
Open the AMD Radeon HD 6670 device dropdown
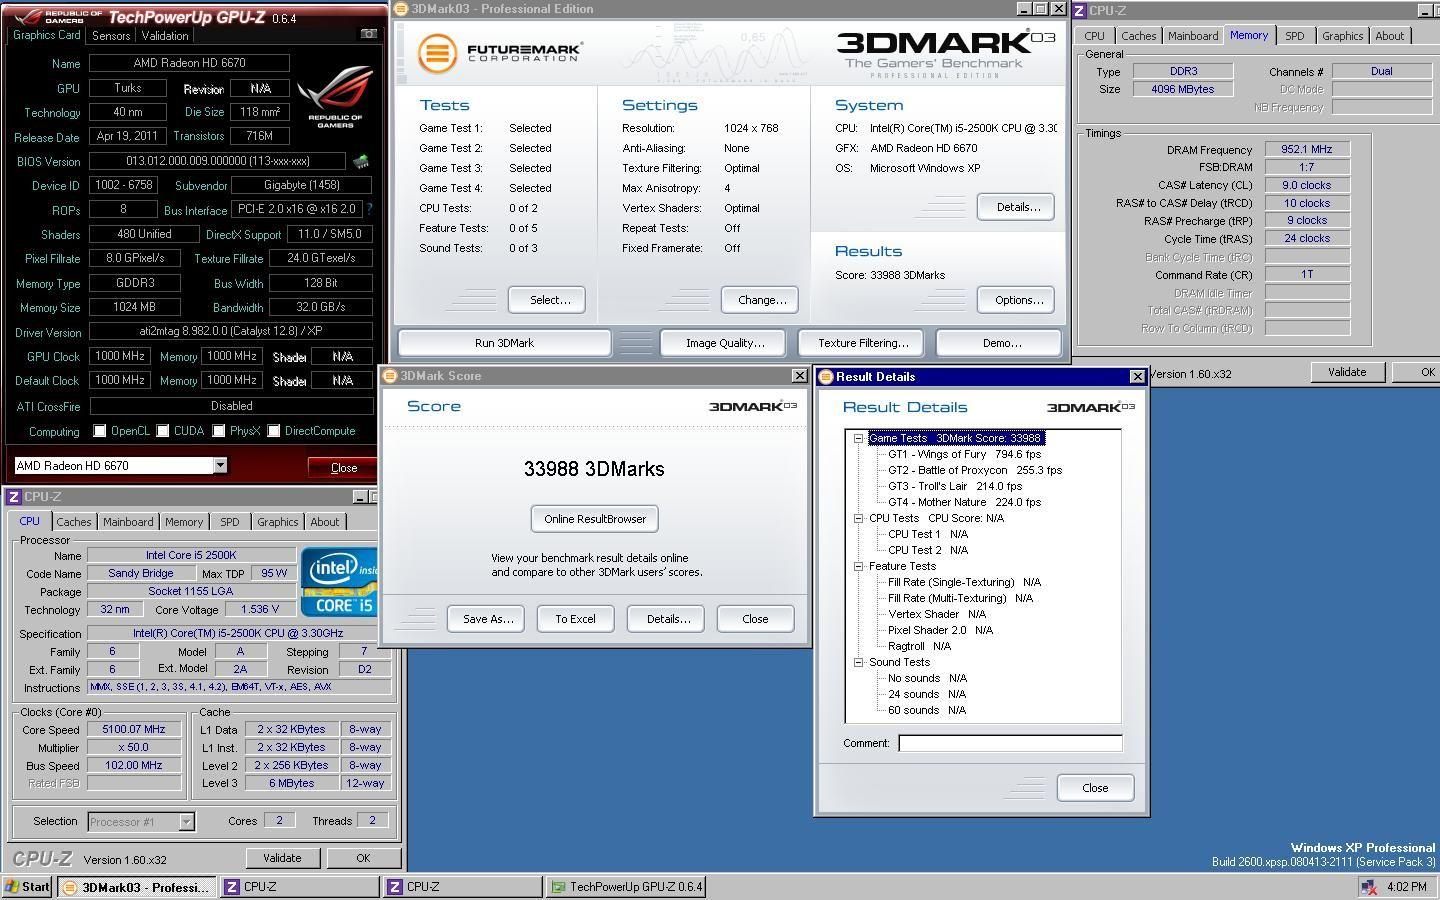220,465
